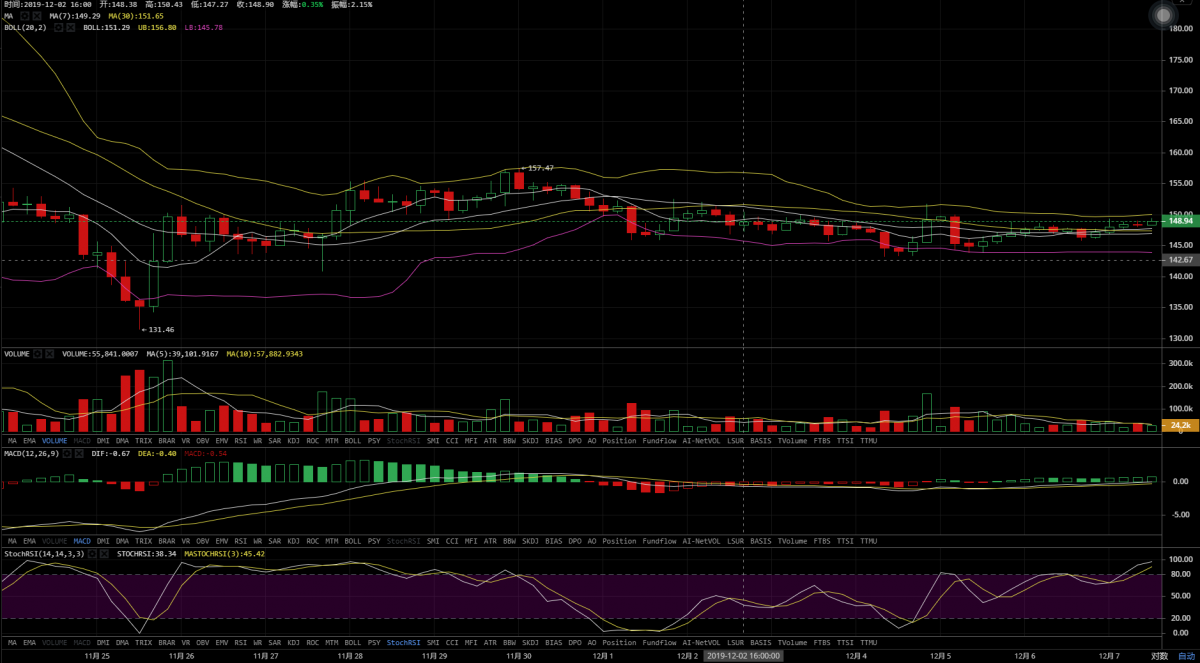1200x663 pixels.
Task: Toggle 对数 logarithmic scale
Action: click(x=1159, y=656)
